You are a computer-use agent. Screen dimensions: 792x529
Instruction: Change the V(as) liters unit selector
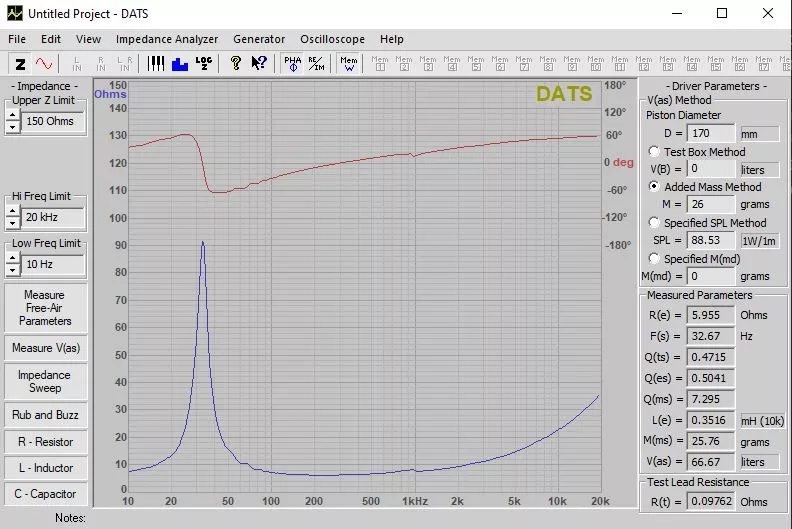coord(760,462)
